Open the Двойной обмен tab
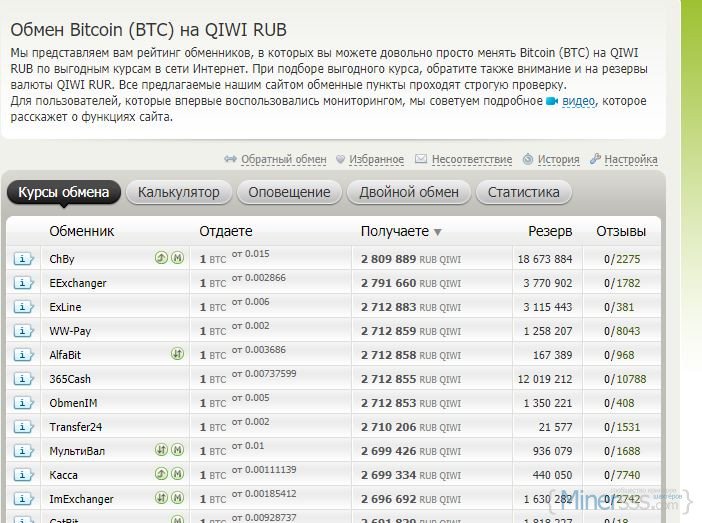 point(409,192)
